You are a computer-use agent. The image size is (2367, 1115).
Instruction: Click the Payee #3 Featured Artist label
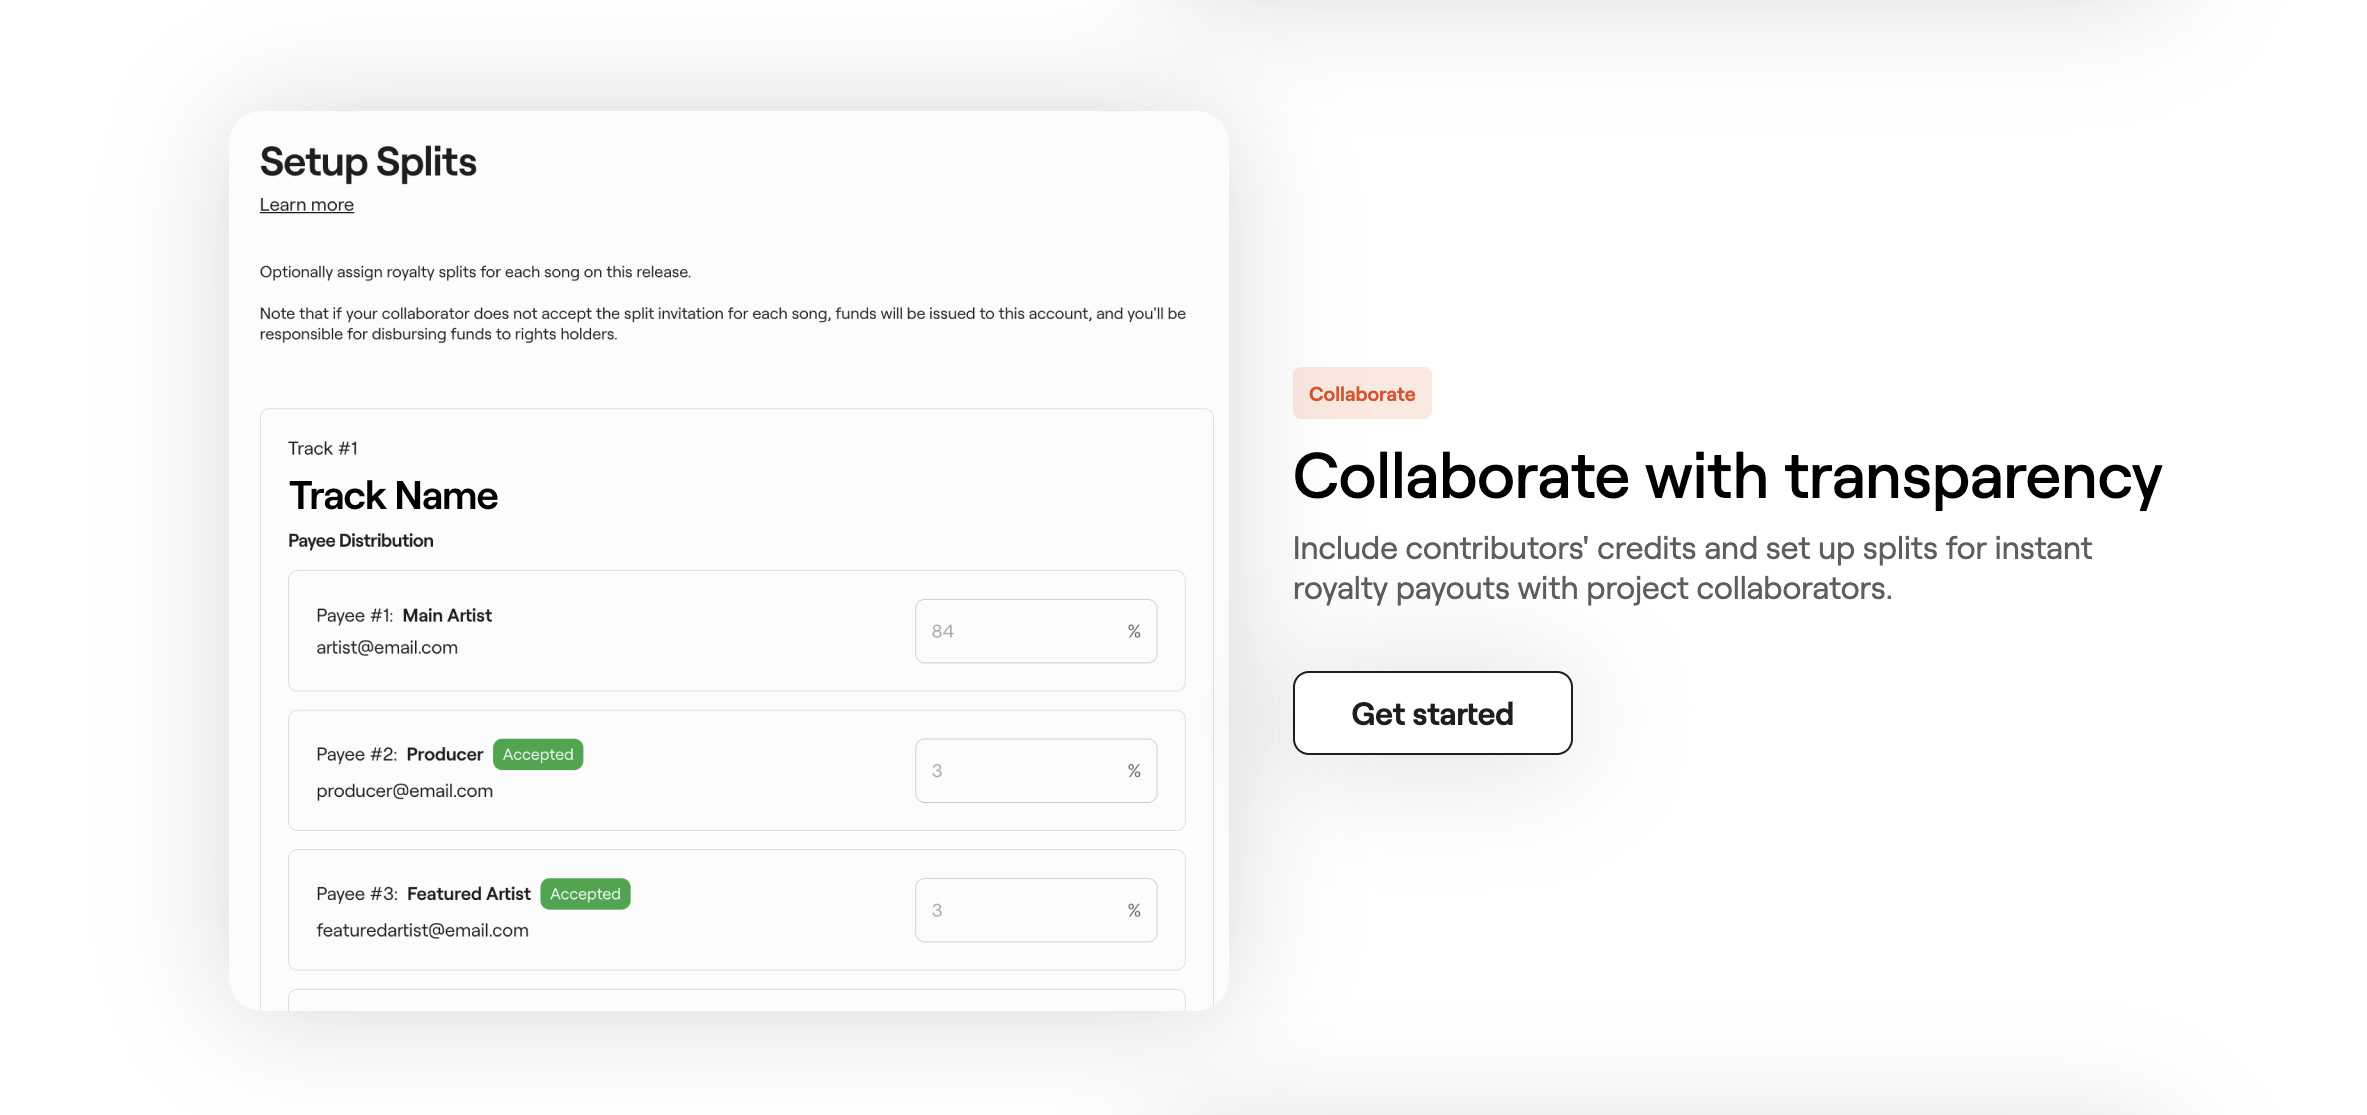click(x=423, y=894)
